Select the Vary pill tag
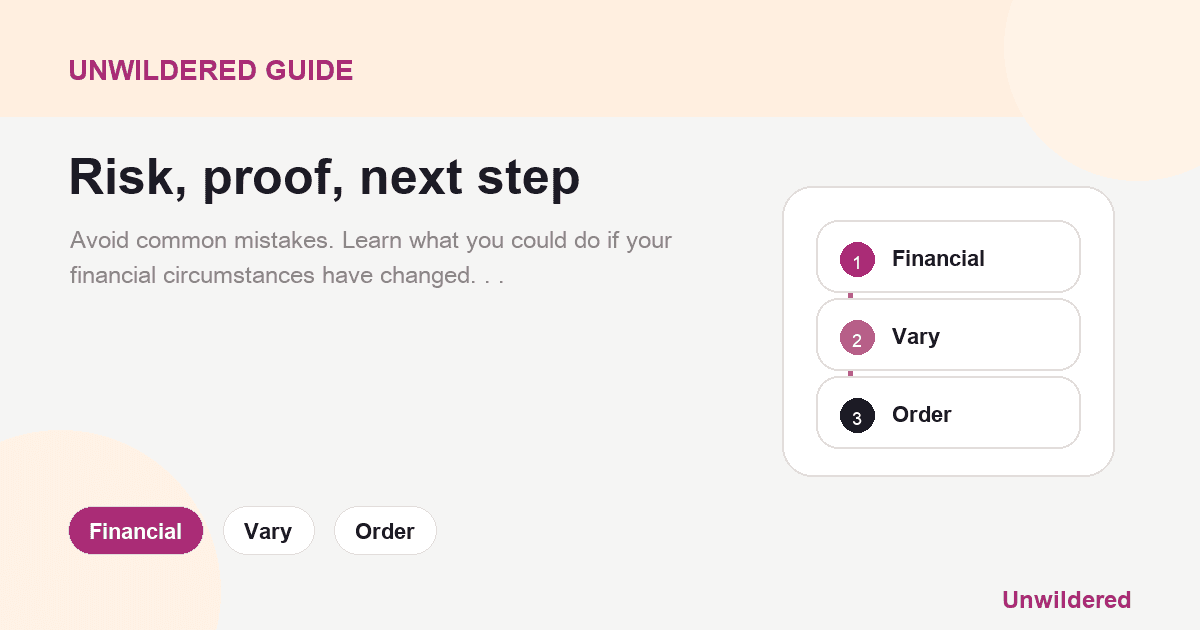Screen dimensions: 1200x630 click(268, 531)
